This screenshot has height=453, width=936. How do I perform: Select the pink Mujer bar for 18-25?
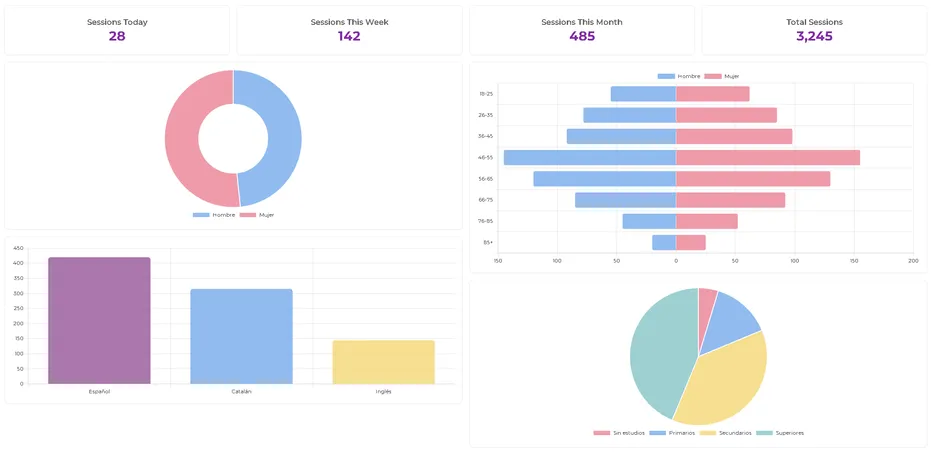[x=713, y=94]
